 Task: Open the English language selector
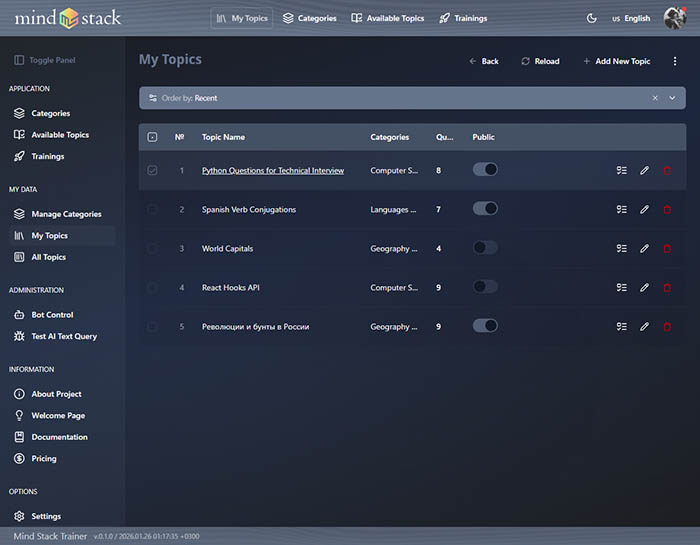[631, 18]
